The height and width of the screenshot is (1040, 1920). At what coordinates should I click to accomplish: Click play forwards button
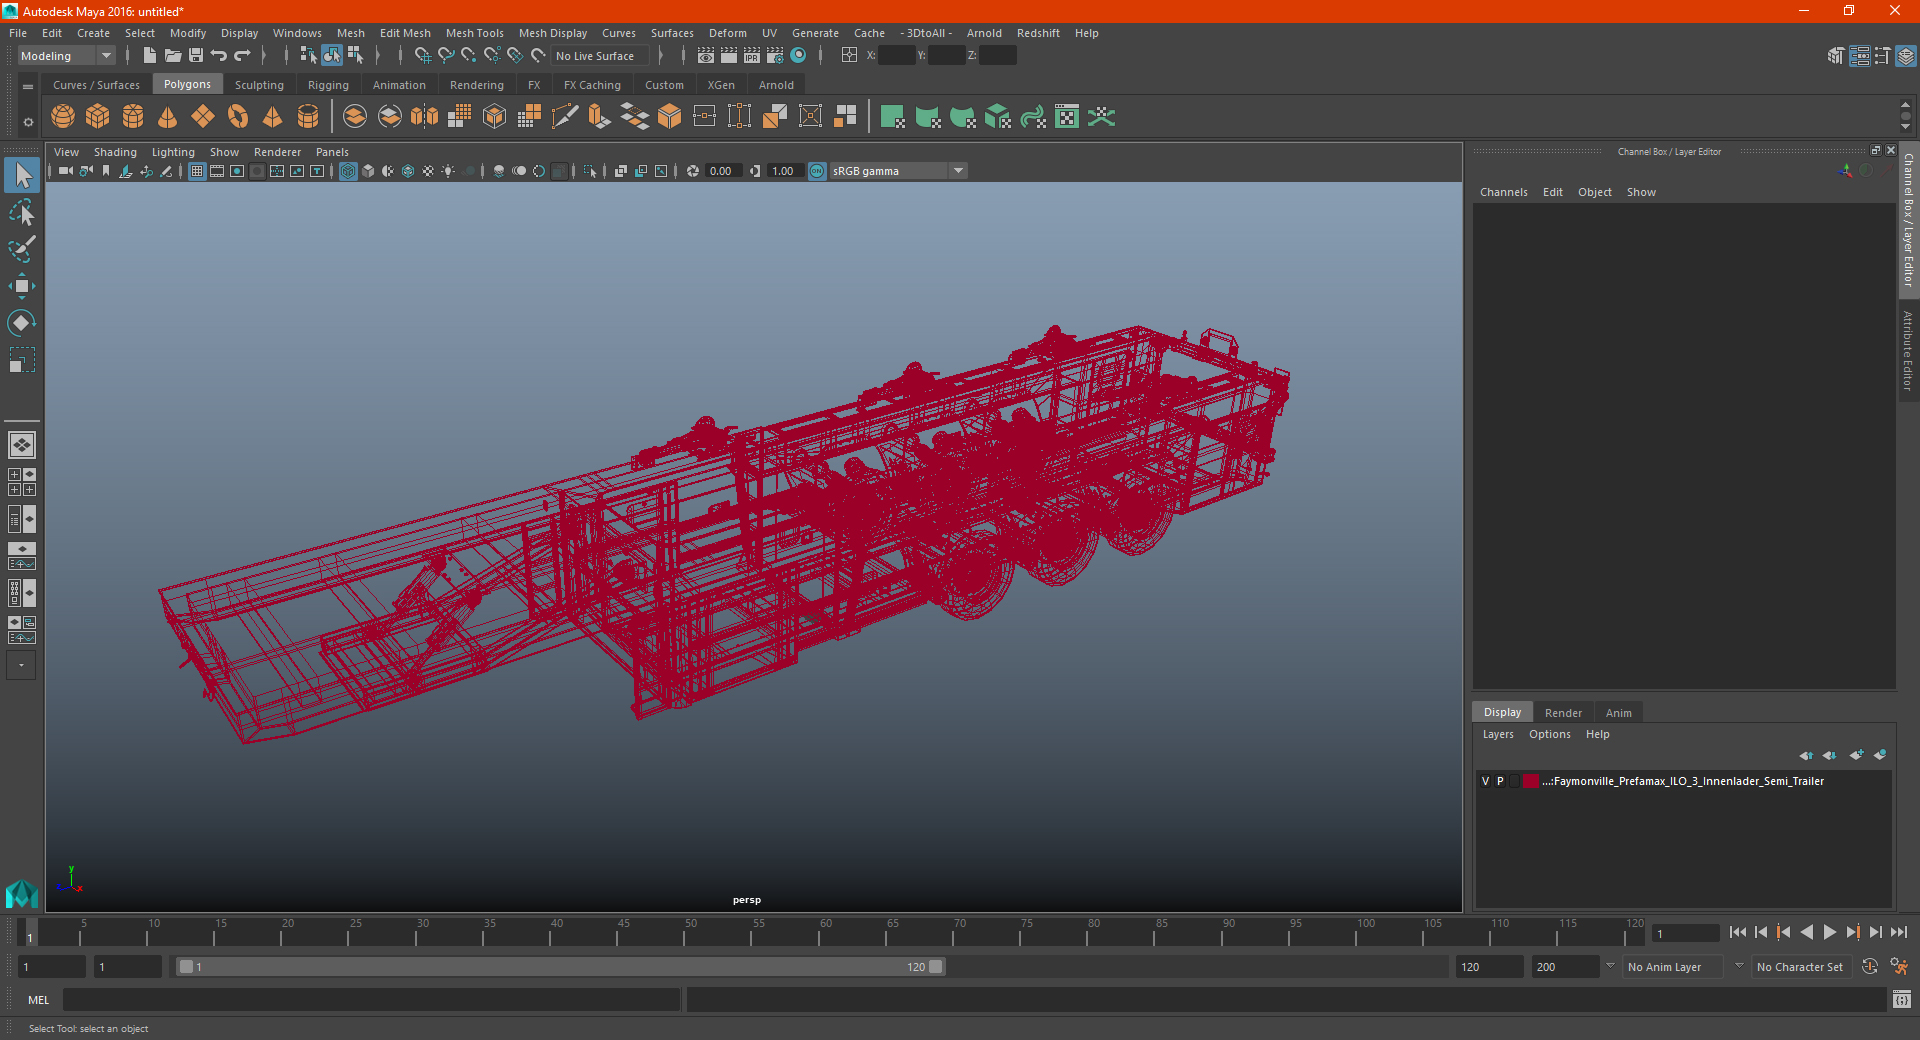pyautogui.click(x=1829, y=932)
